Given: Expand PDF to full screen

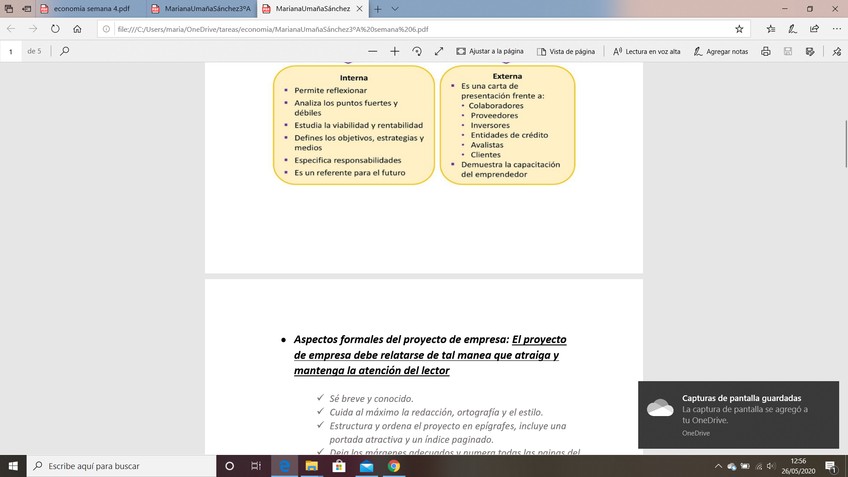Looking at the screenshot, I should coord(439,51).
